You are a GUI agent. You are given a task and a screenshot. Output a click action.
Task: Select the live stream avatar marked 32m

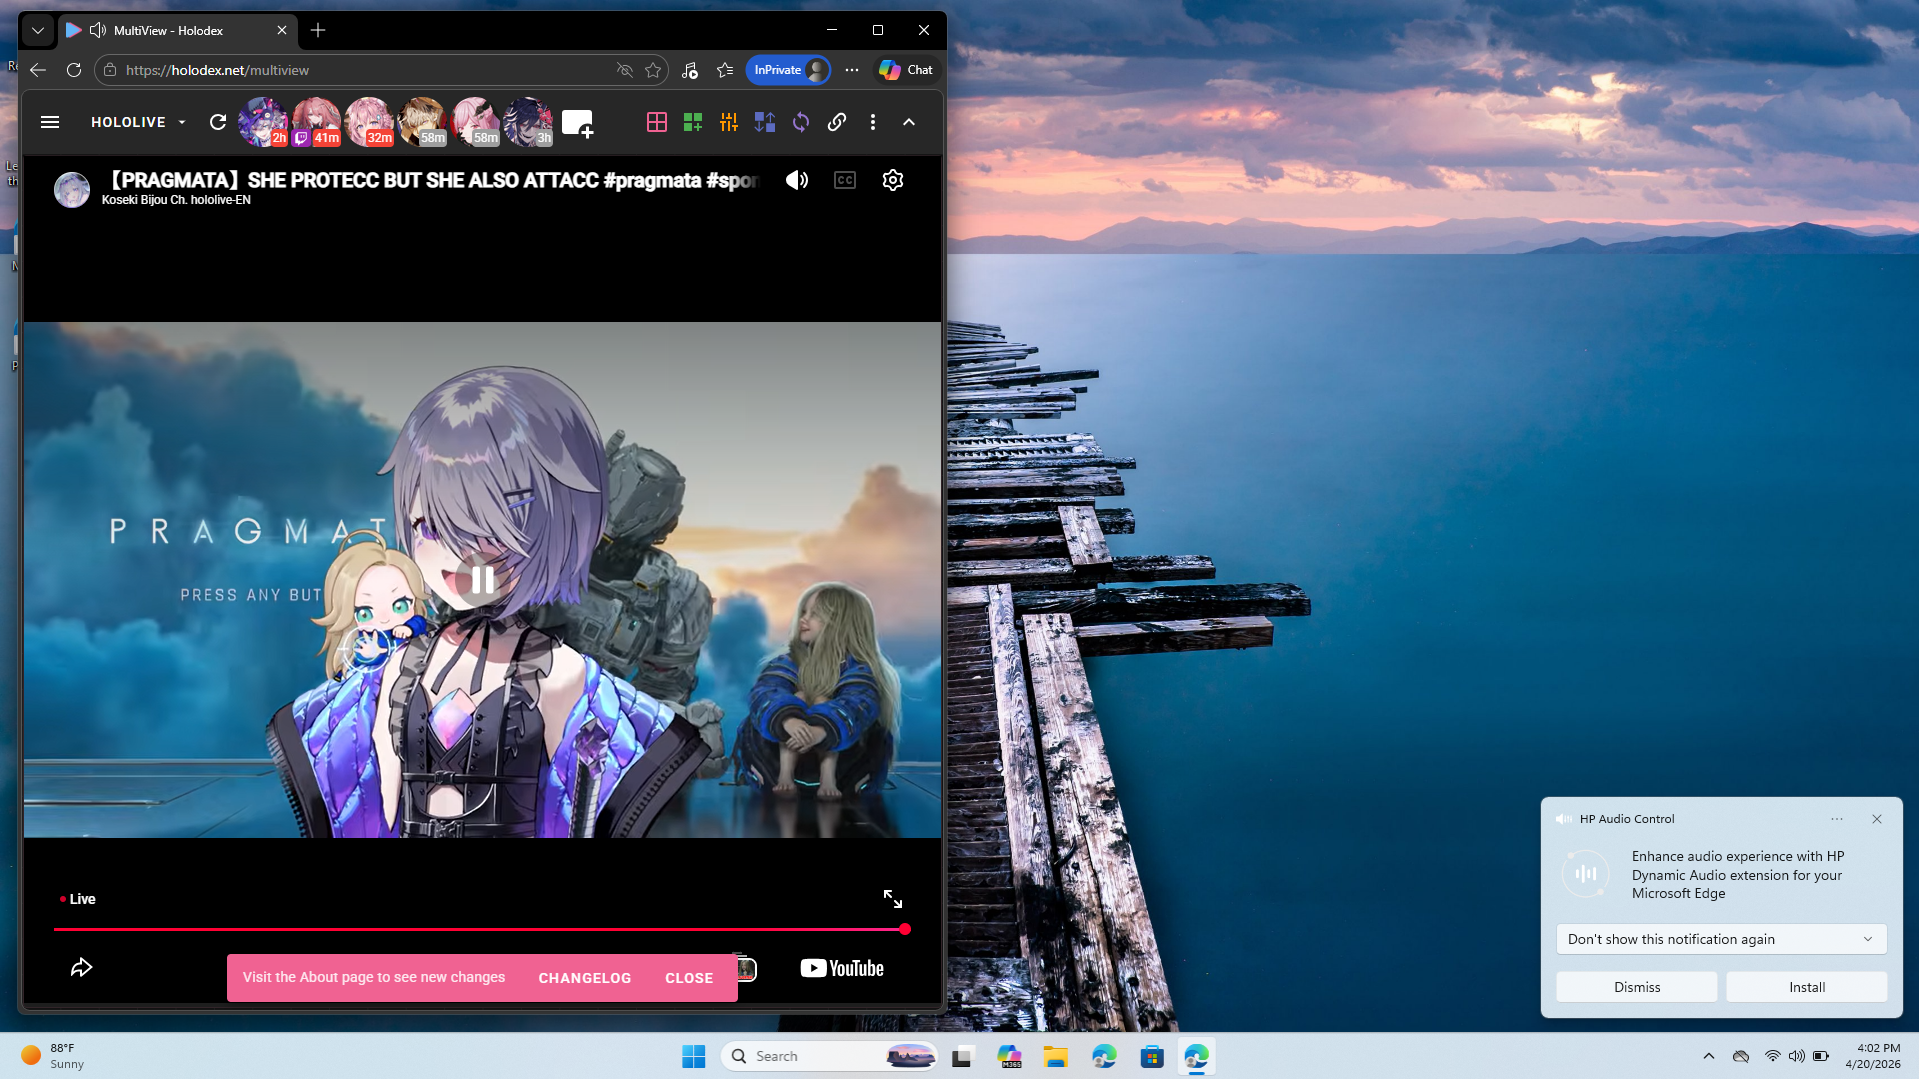click(369, 122)
